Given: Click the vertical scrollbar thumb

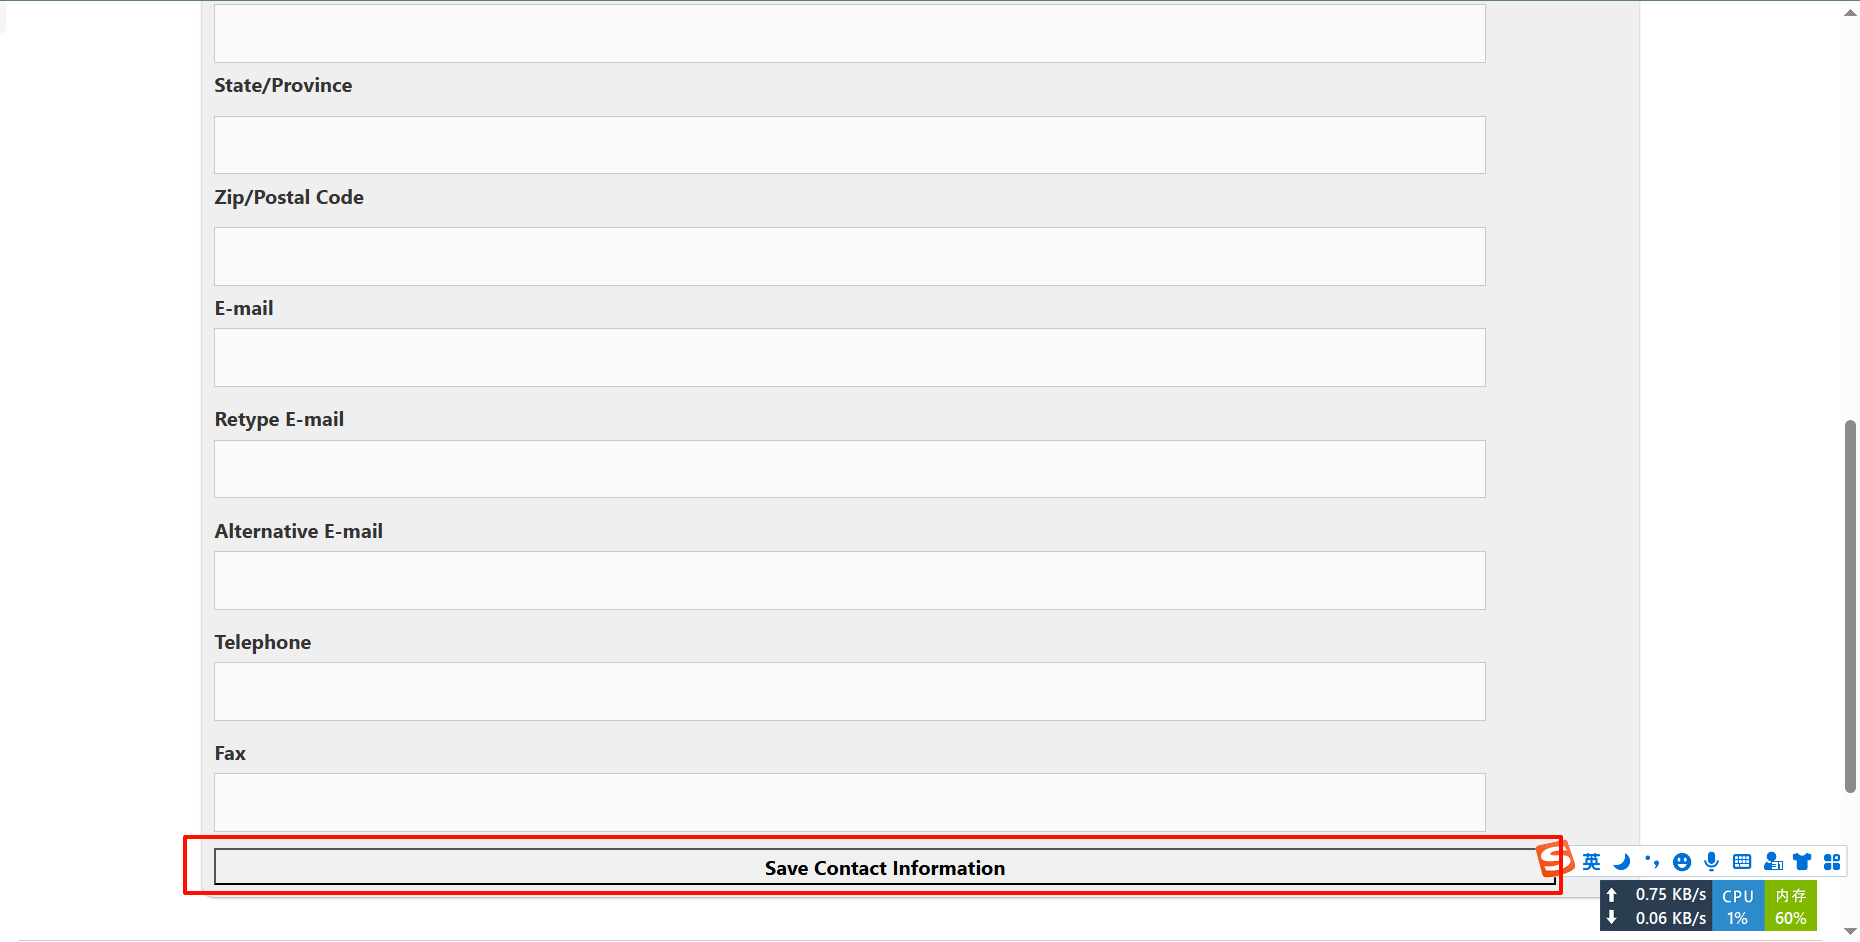Looking at the screenshot, I should pos(1850,606).
